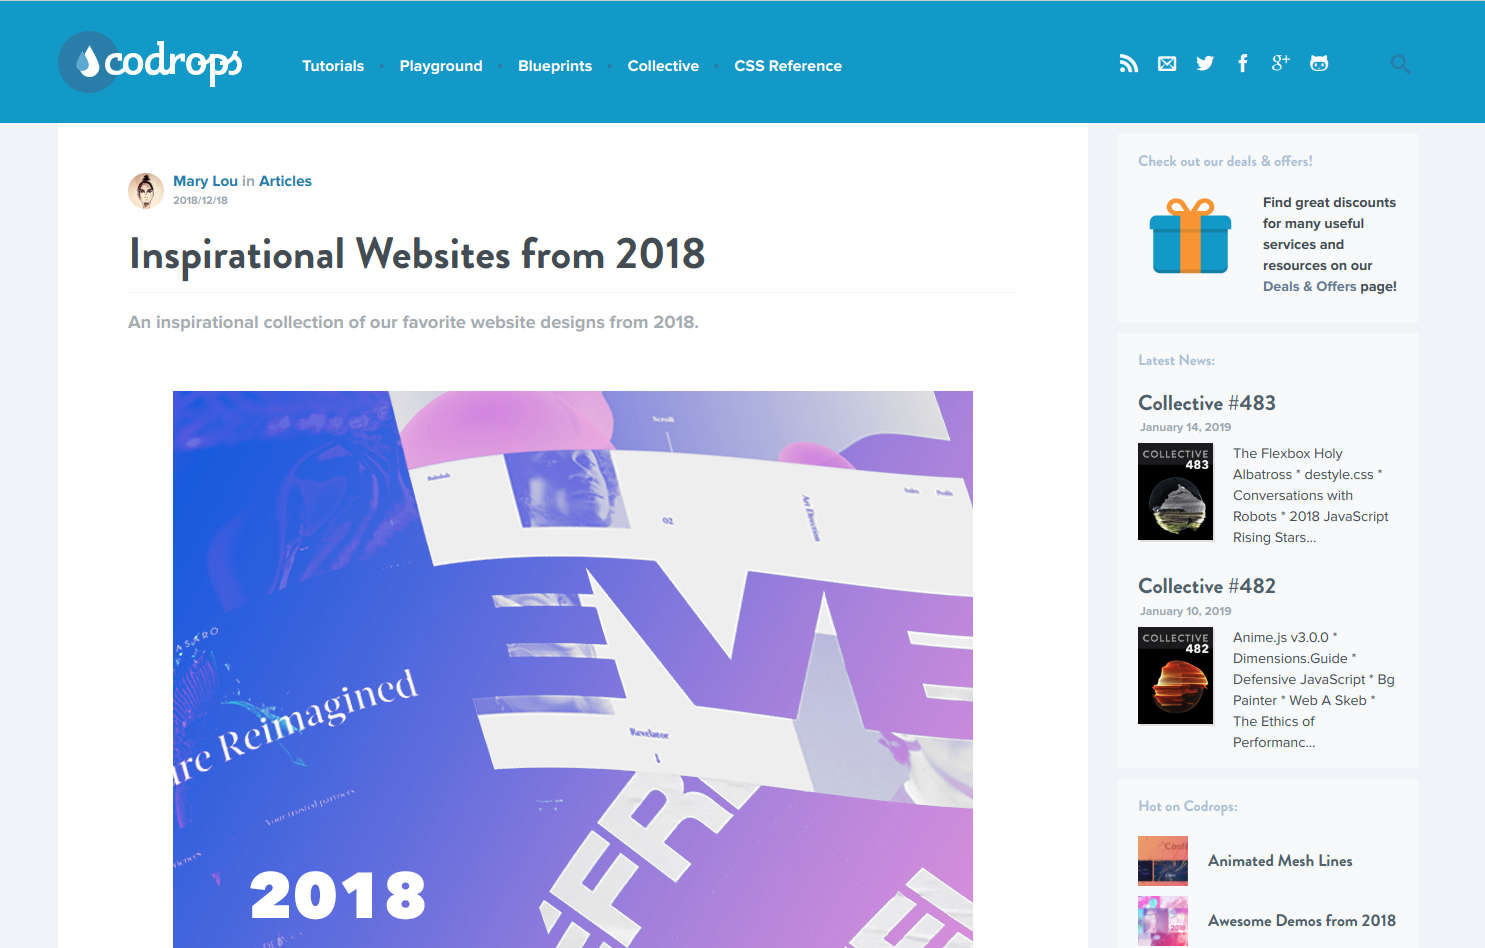Open the Google Plus icon
1485x948 pixels.
click(1281, 63)
